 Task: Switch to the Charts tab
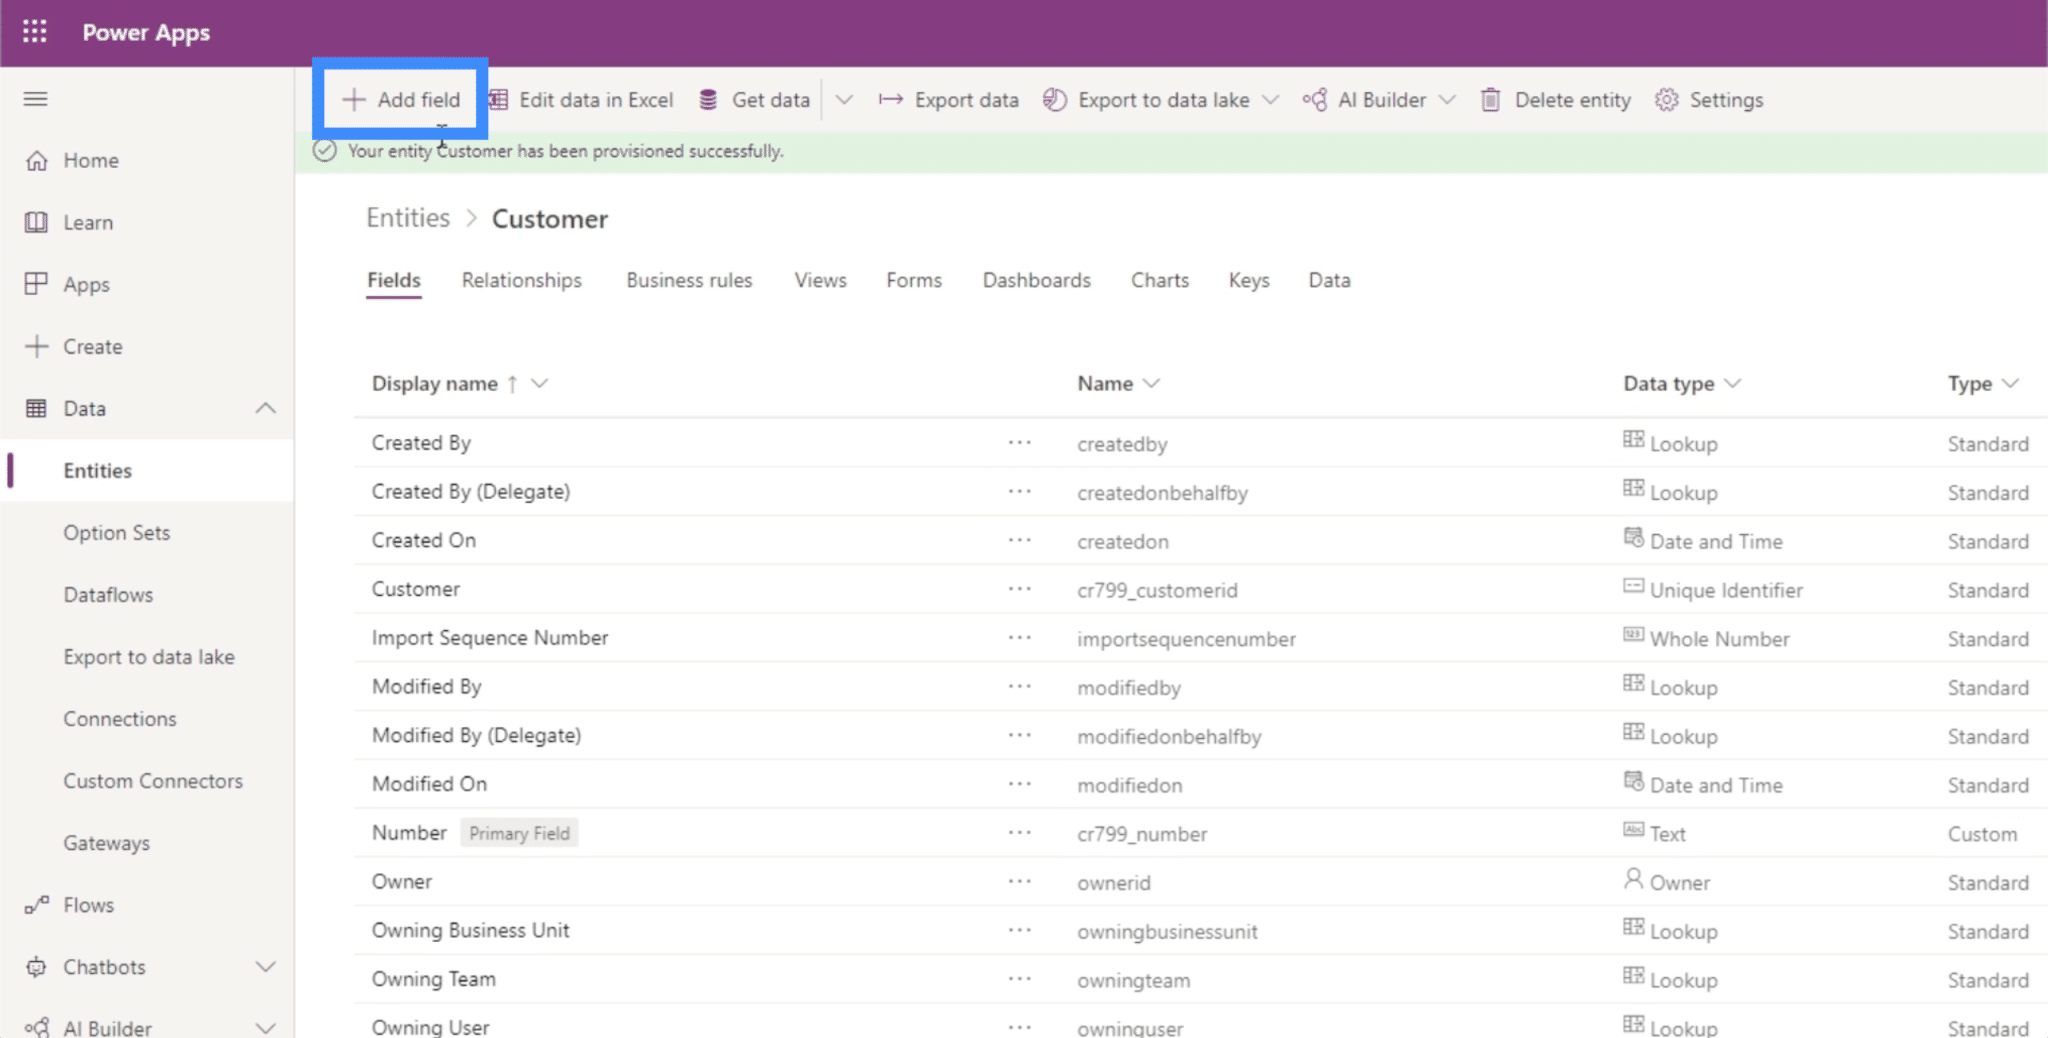click(1160, 280)
